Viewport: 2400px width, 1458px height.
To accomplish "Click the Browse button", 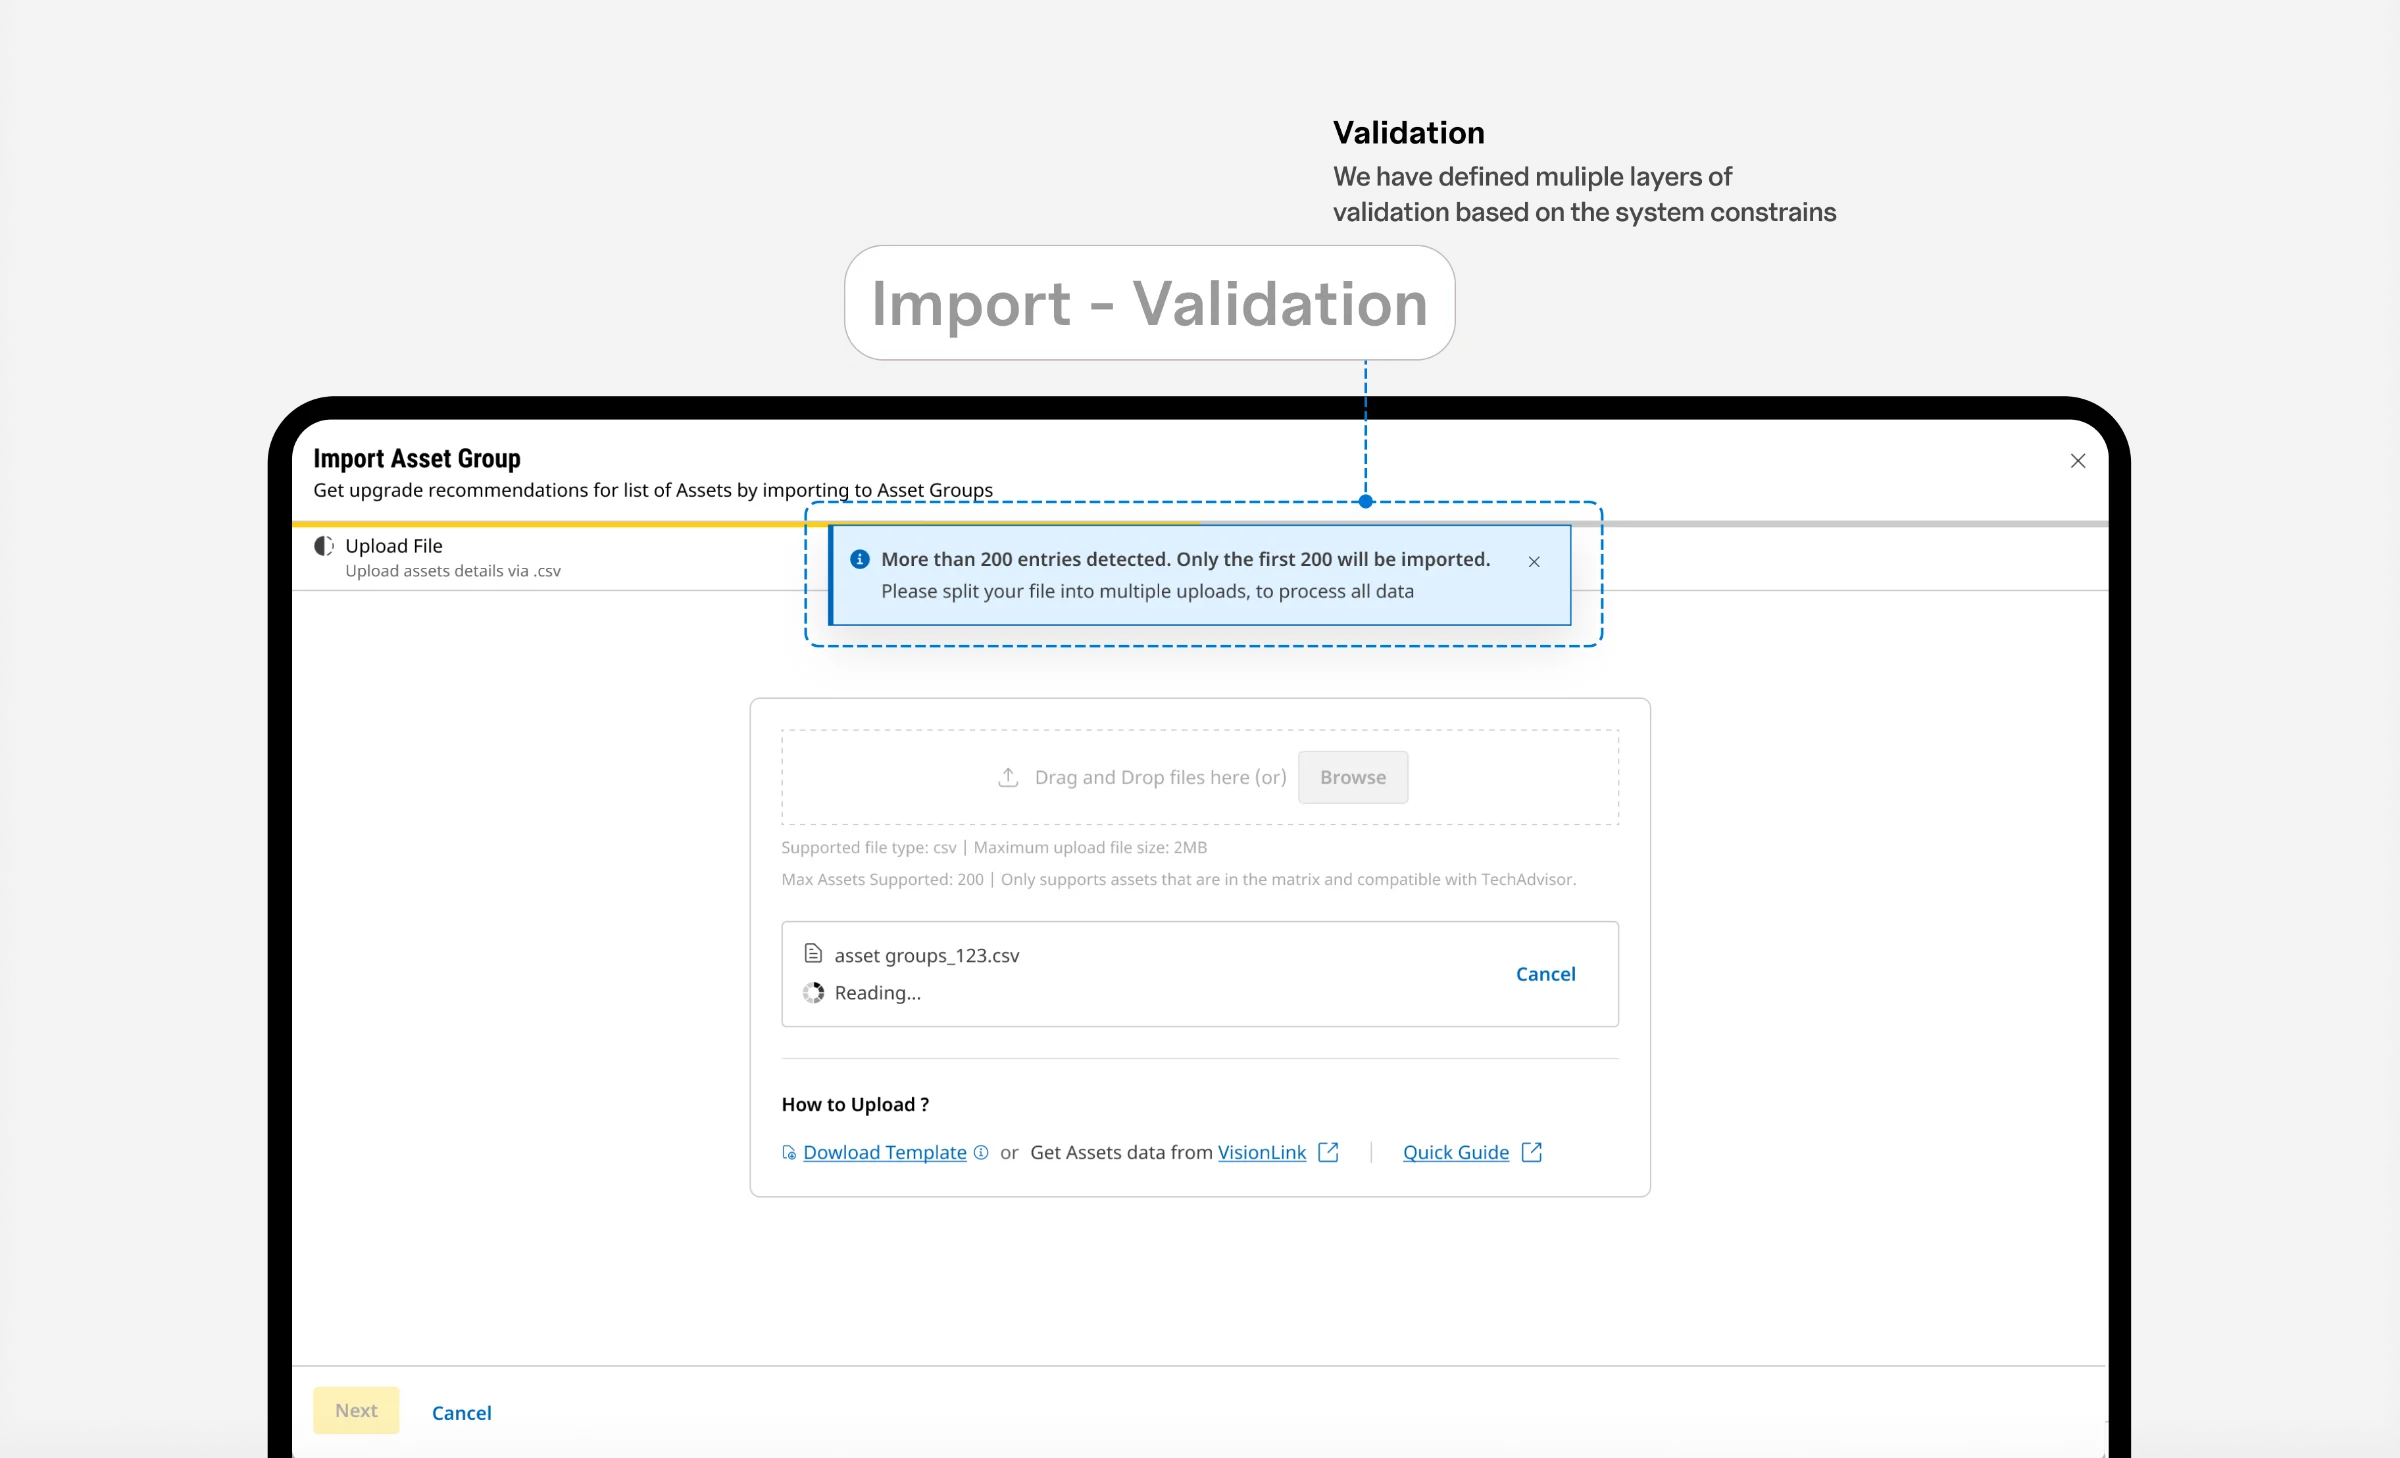I will [x=1352, y=777].
